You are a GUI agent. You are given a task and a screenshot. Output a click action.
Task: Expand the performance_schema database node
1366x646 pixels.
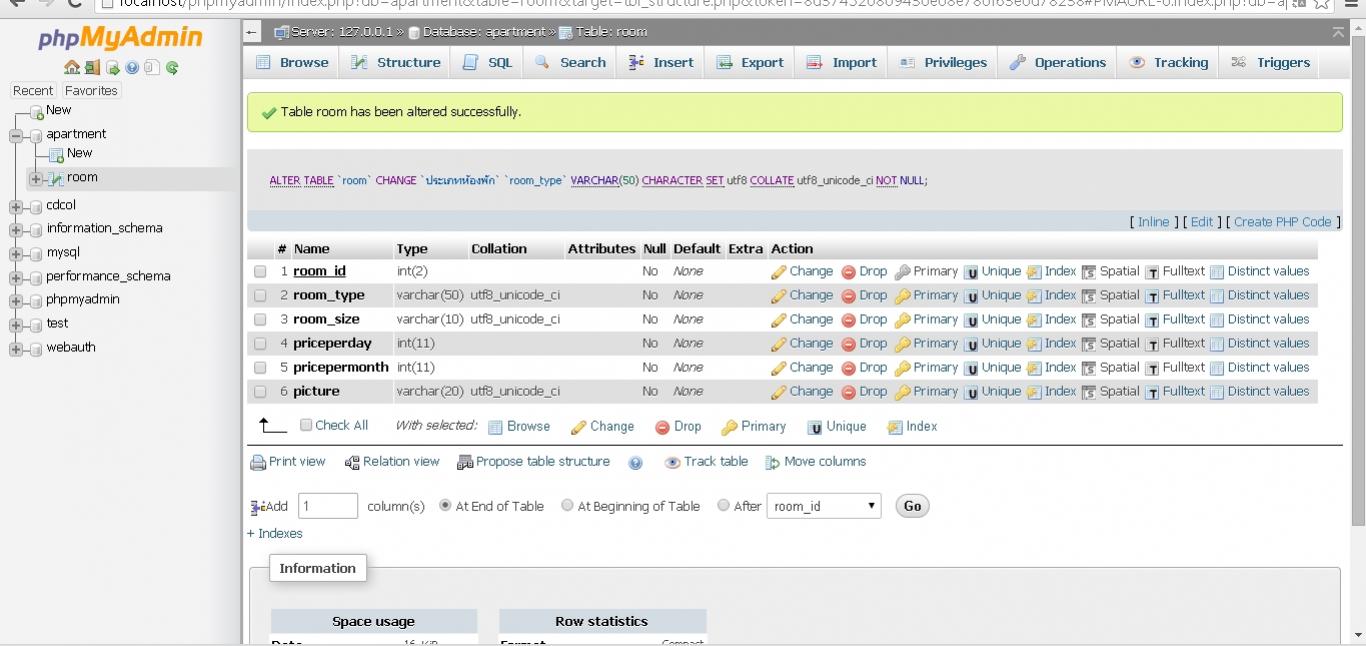(x=15, y=277)
